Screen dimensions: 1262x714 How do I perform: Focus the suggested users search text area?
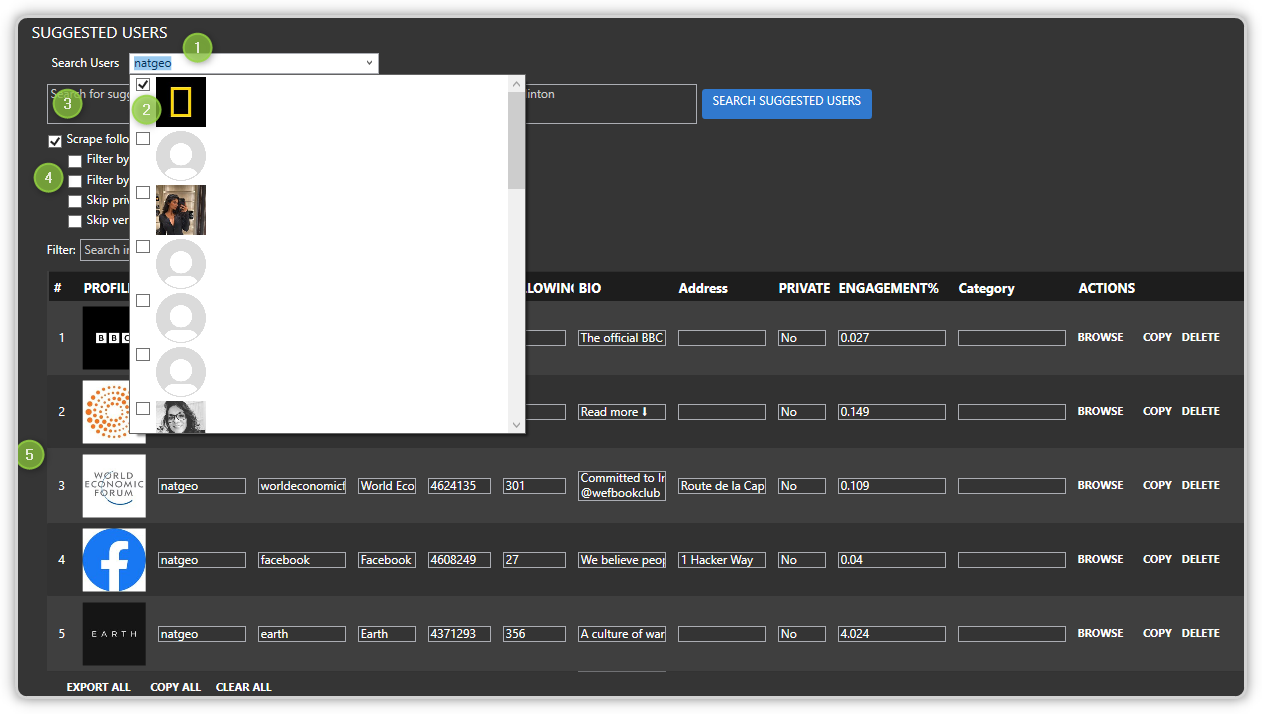pyautogui.click(x=371, y=104)
